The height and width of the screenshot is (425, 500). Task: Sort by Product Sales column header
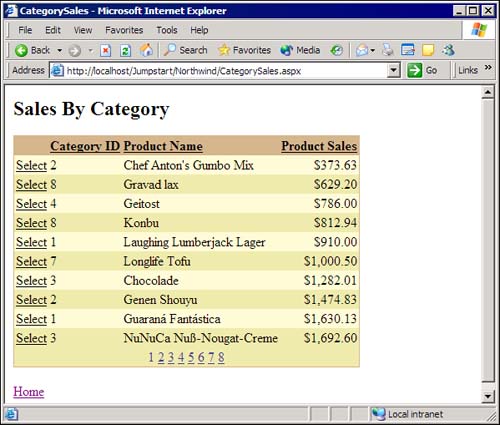coord(319,146)
